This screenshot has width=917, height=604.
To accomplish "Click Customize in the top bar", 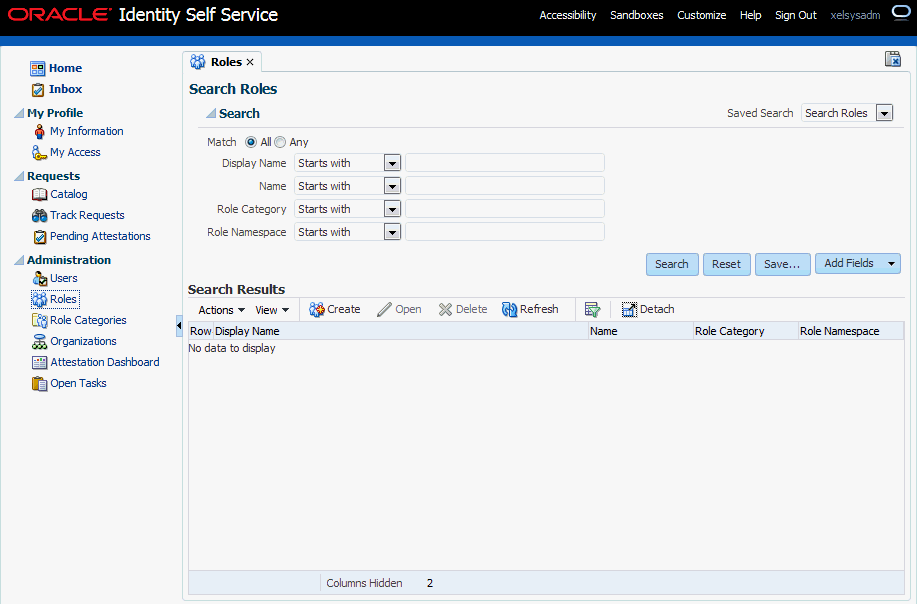I will click(701, 15).
